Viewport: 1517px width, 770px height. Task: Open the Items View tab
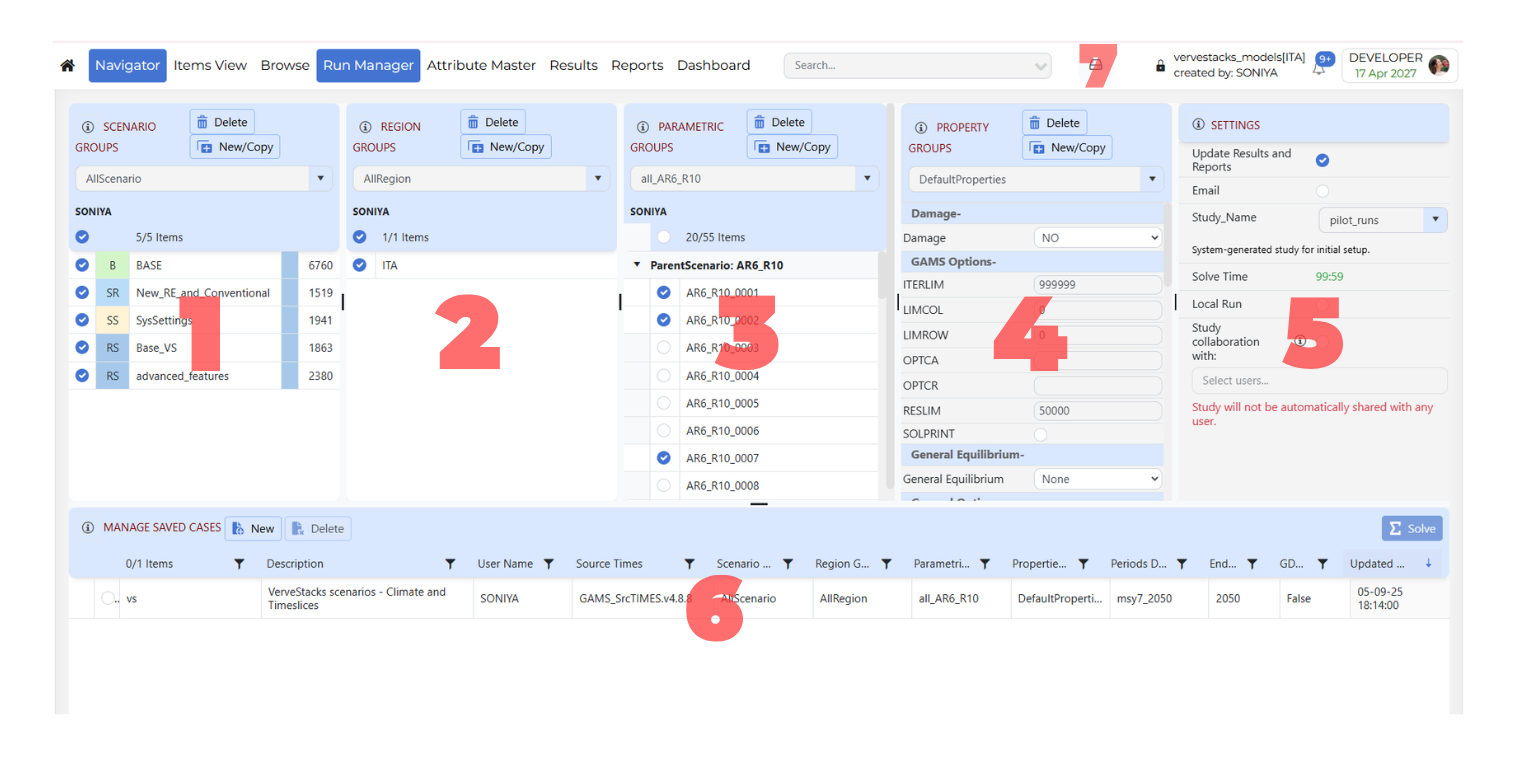(x=210, y=65)
